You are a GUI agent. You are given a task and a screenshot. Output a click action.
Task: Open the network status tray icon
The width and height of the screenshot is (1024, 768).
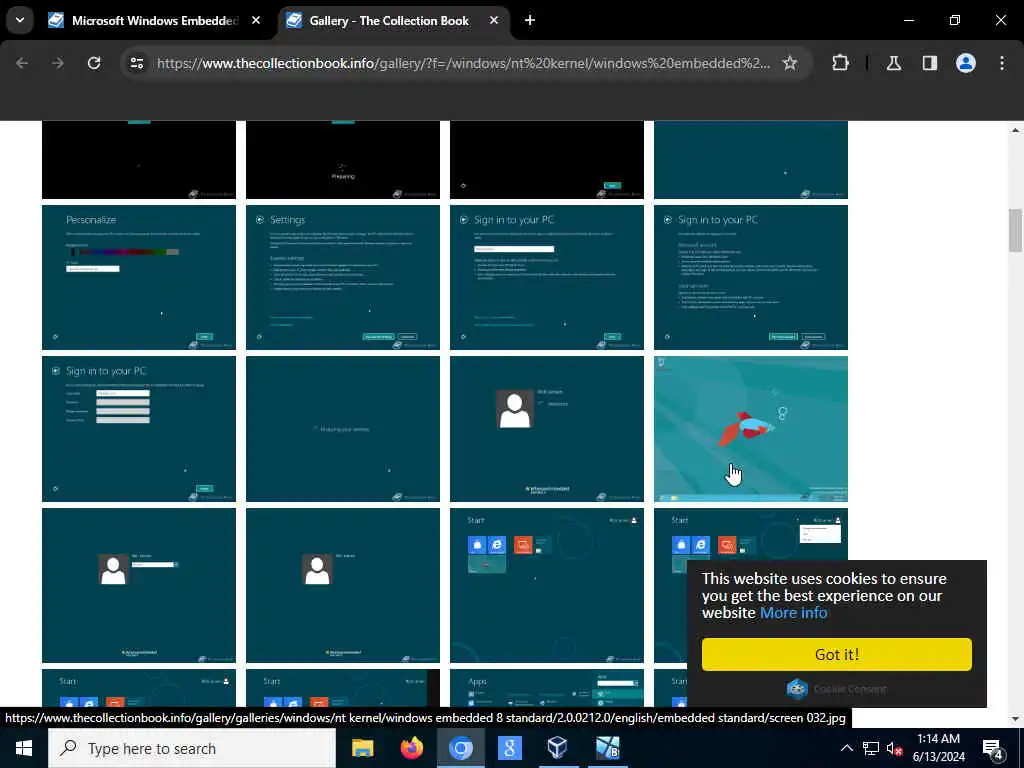tap(871, 748)
